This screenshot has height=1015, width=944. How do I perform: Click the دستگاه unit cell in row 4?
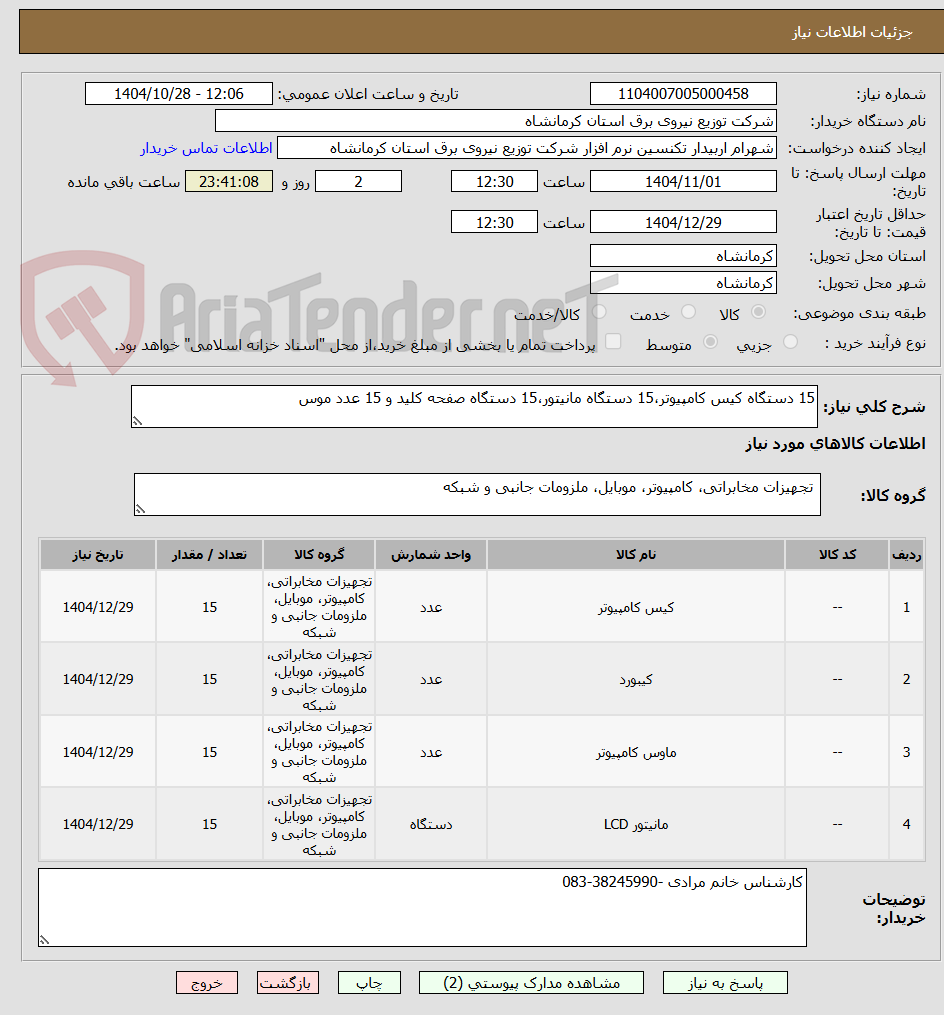click(x=431, y=824)
